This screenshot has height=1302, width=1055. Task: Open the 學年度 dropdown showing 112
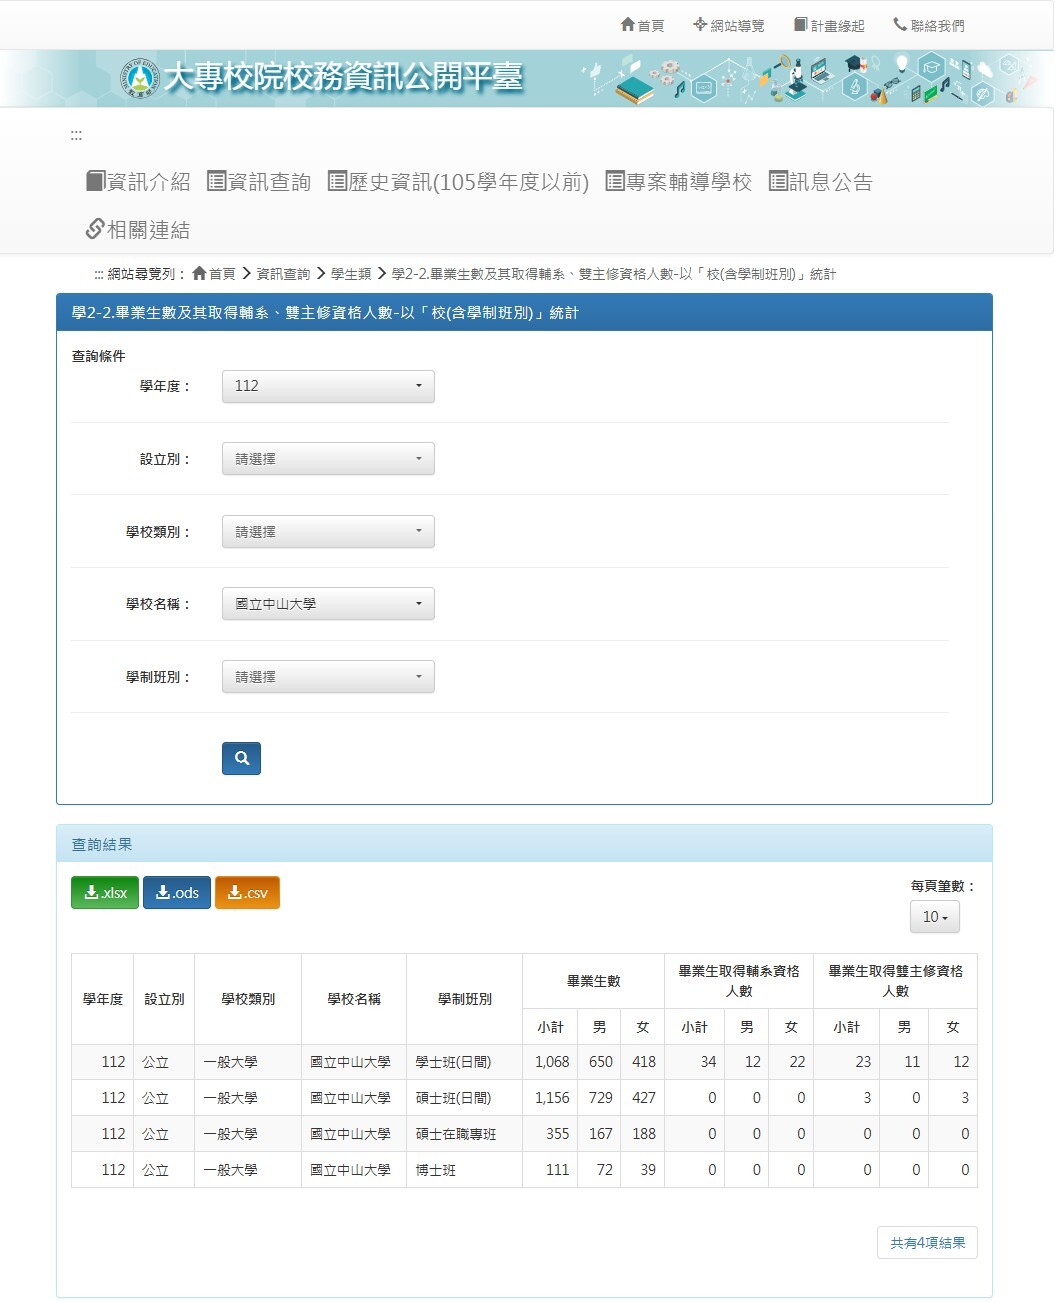click(328, 386)
